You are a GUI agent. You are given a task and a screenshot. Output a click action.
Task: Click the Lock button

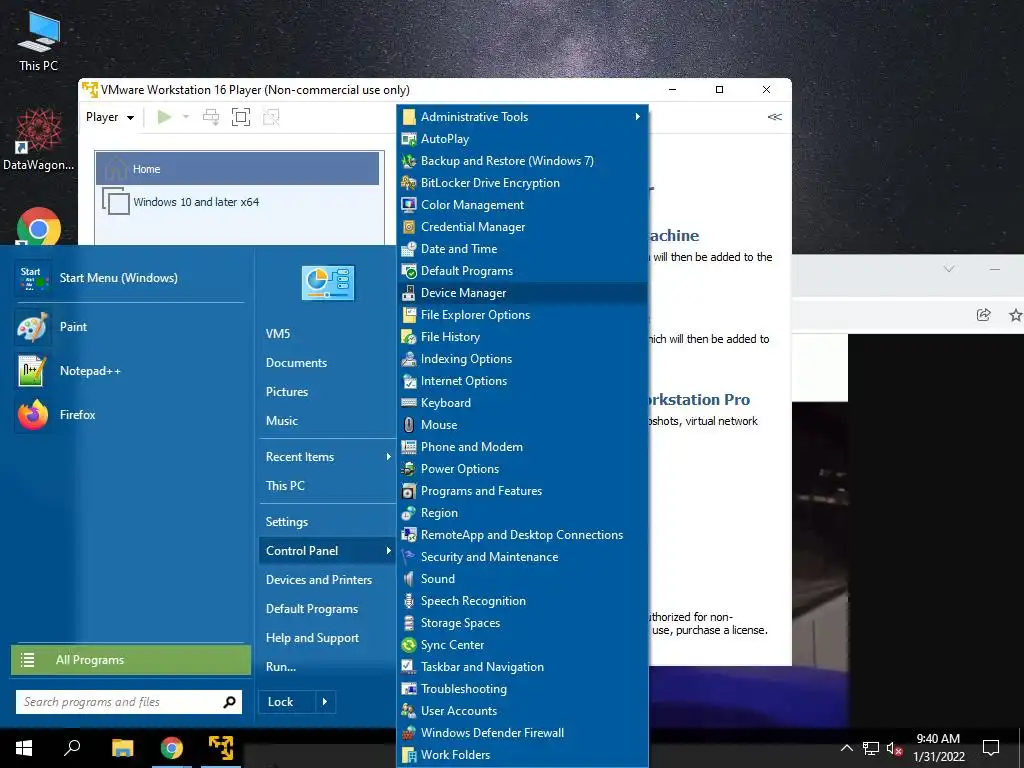287,702
